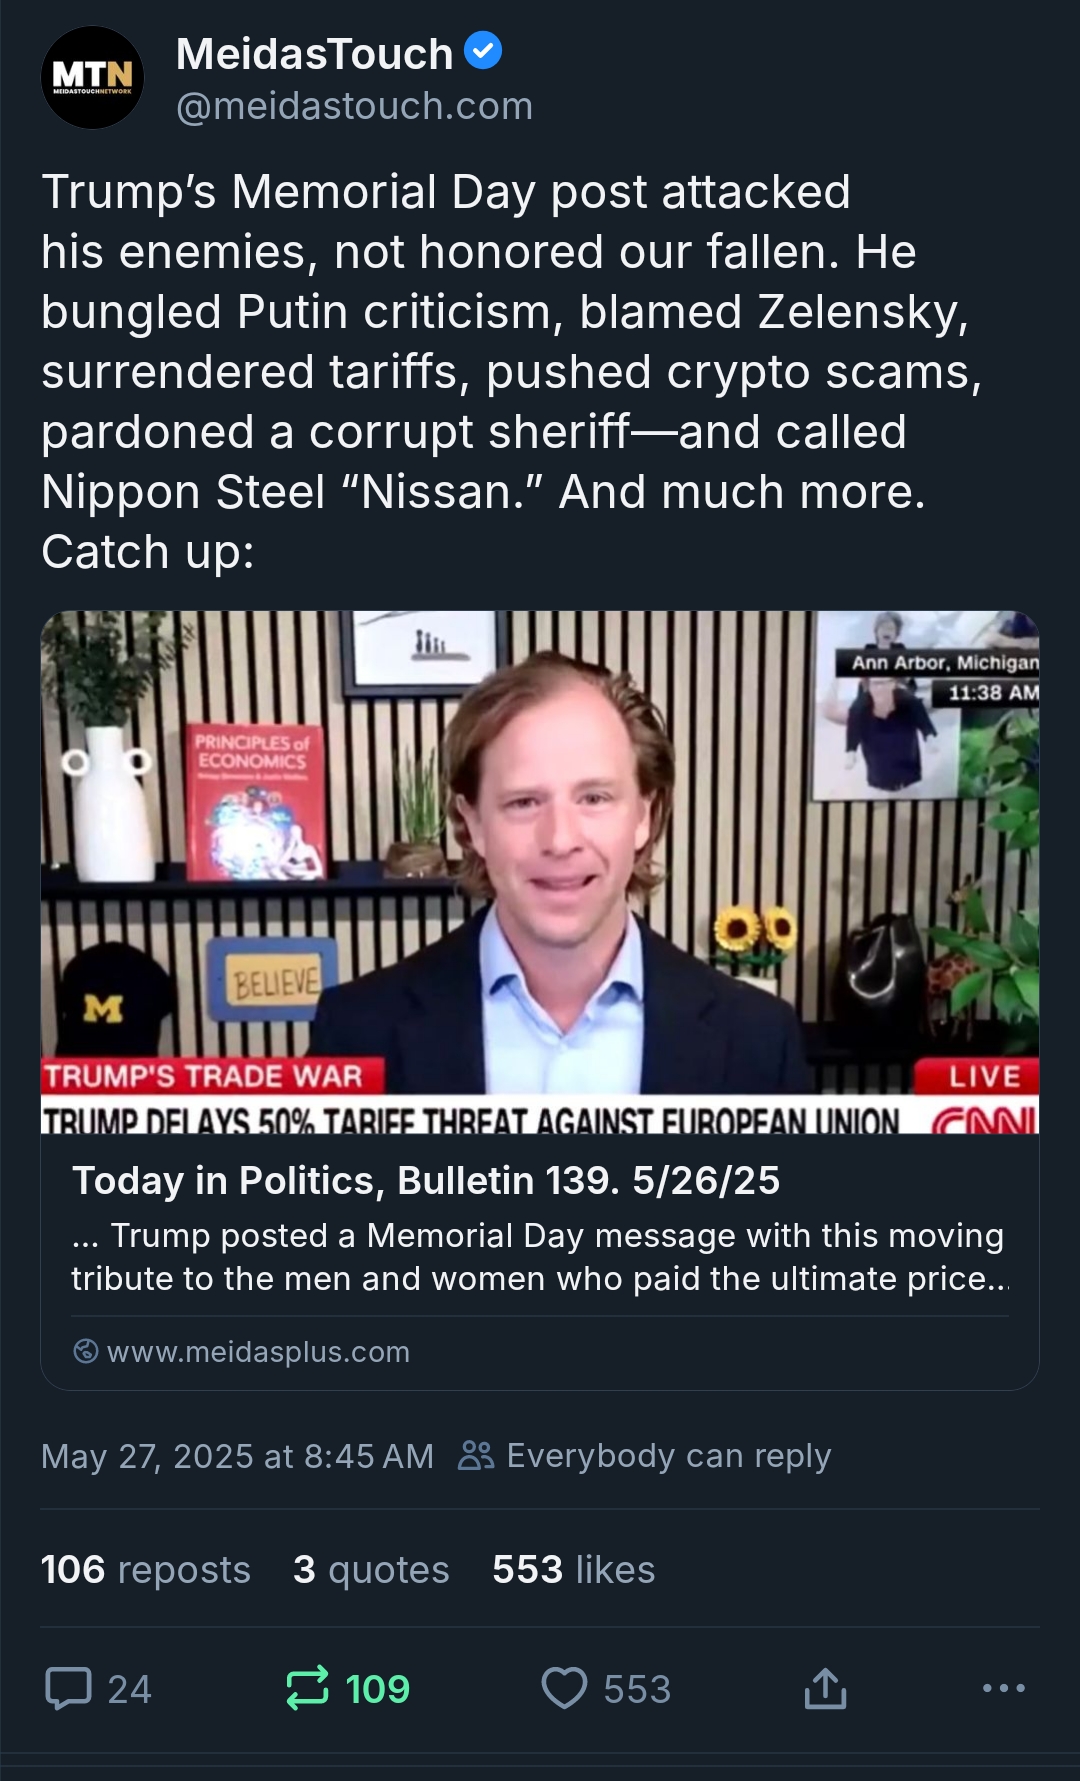
Task: Visit the @meidastouch.com handle
Action: coord(354,106)
